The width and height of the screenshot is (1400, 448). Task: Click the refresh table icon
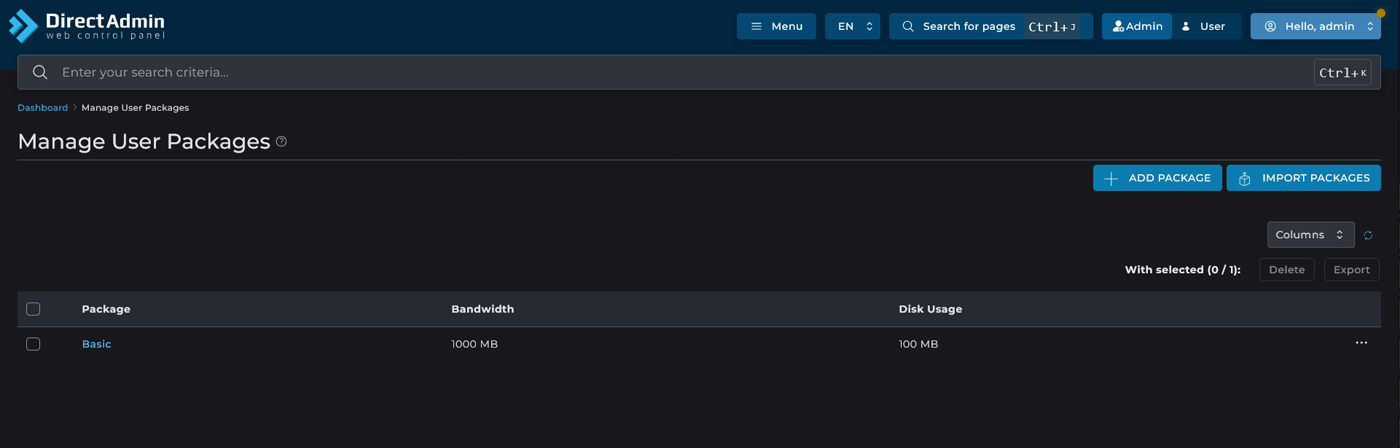click(1368, 235)
